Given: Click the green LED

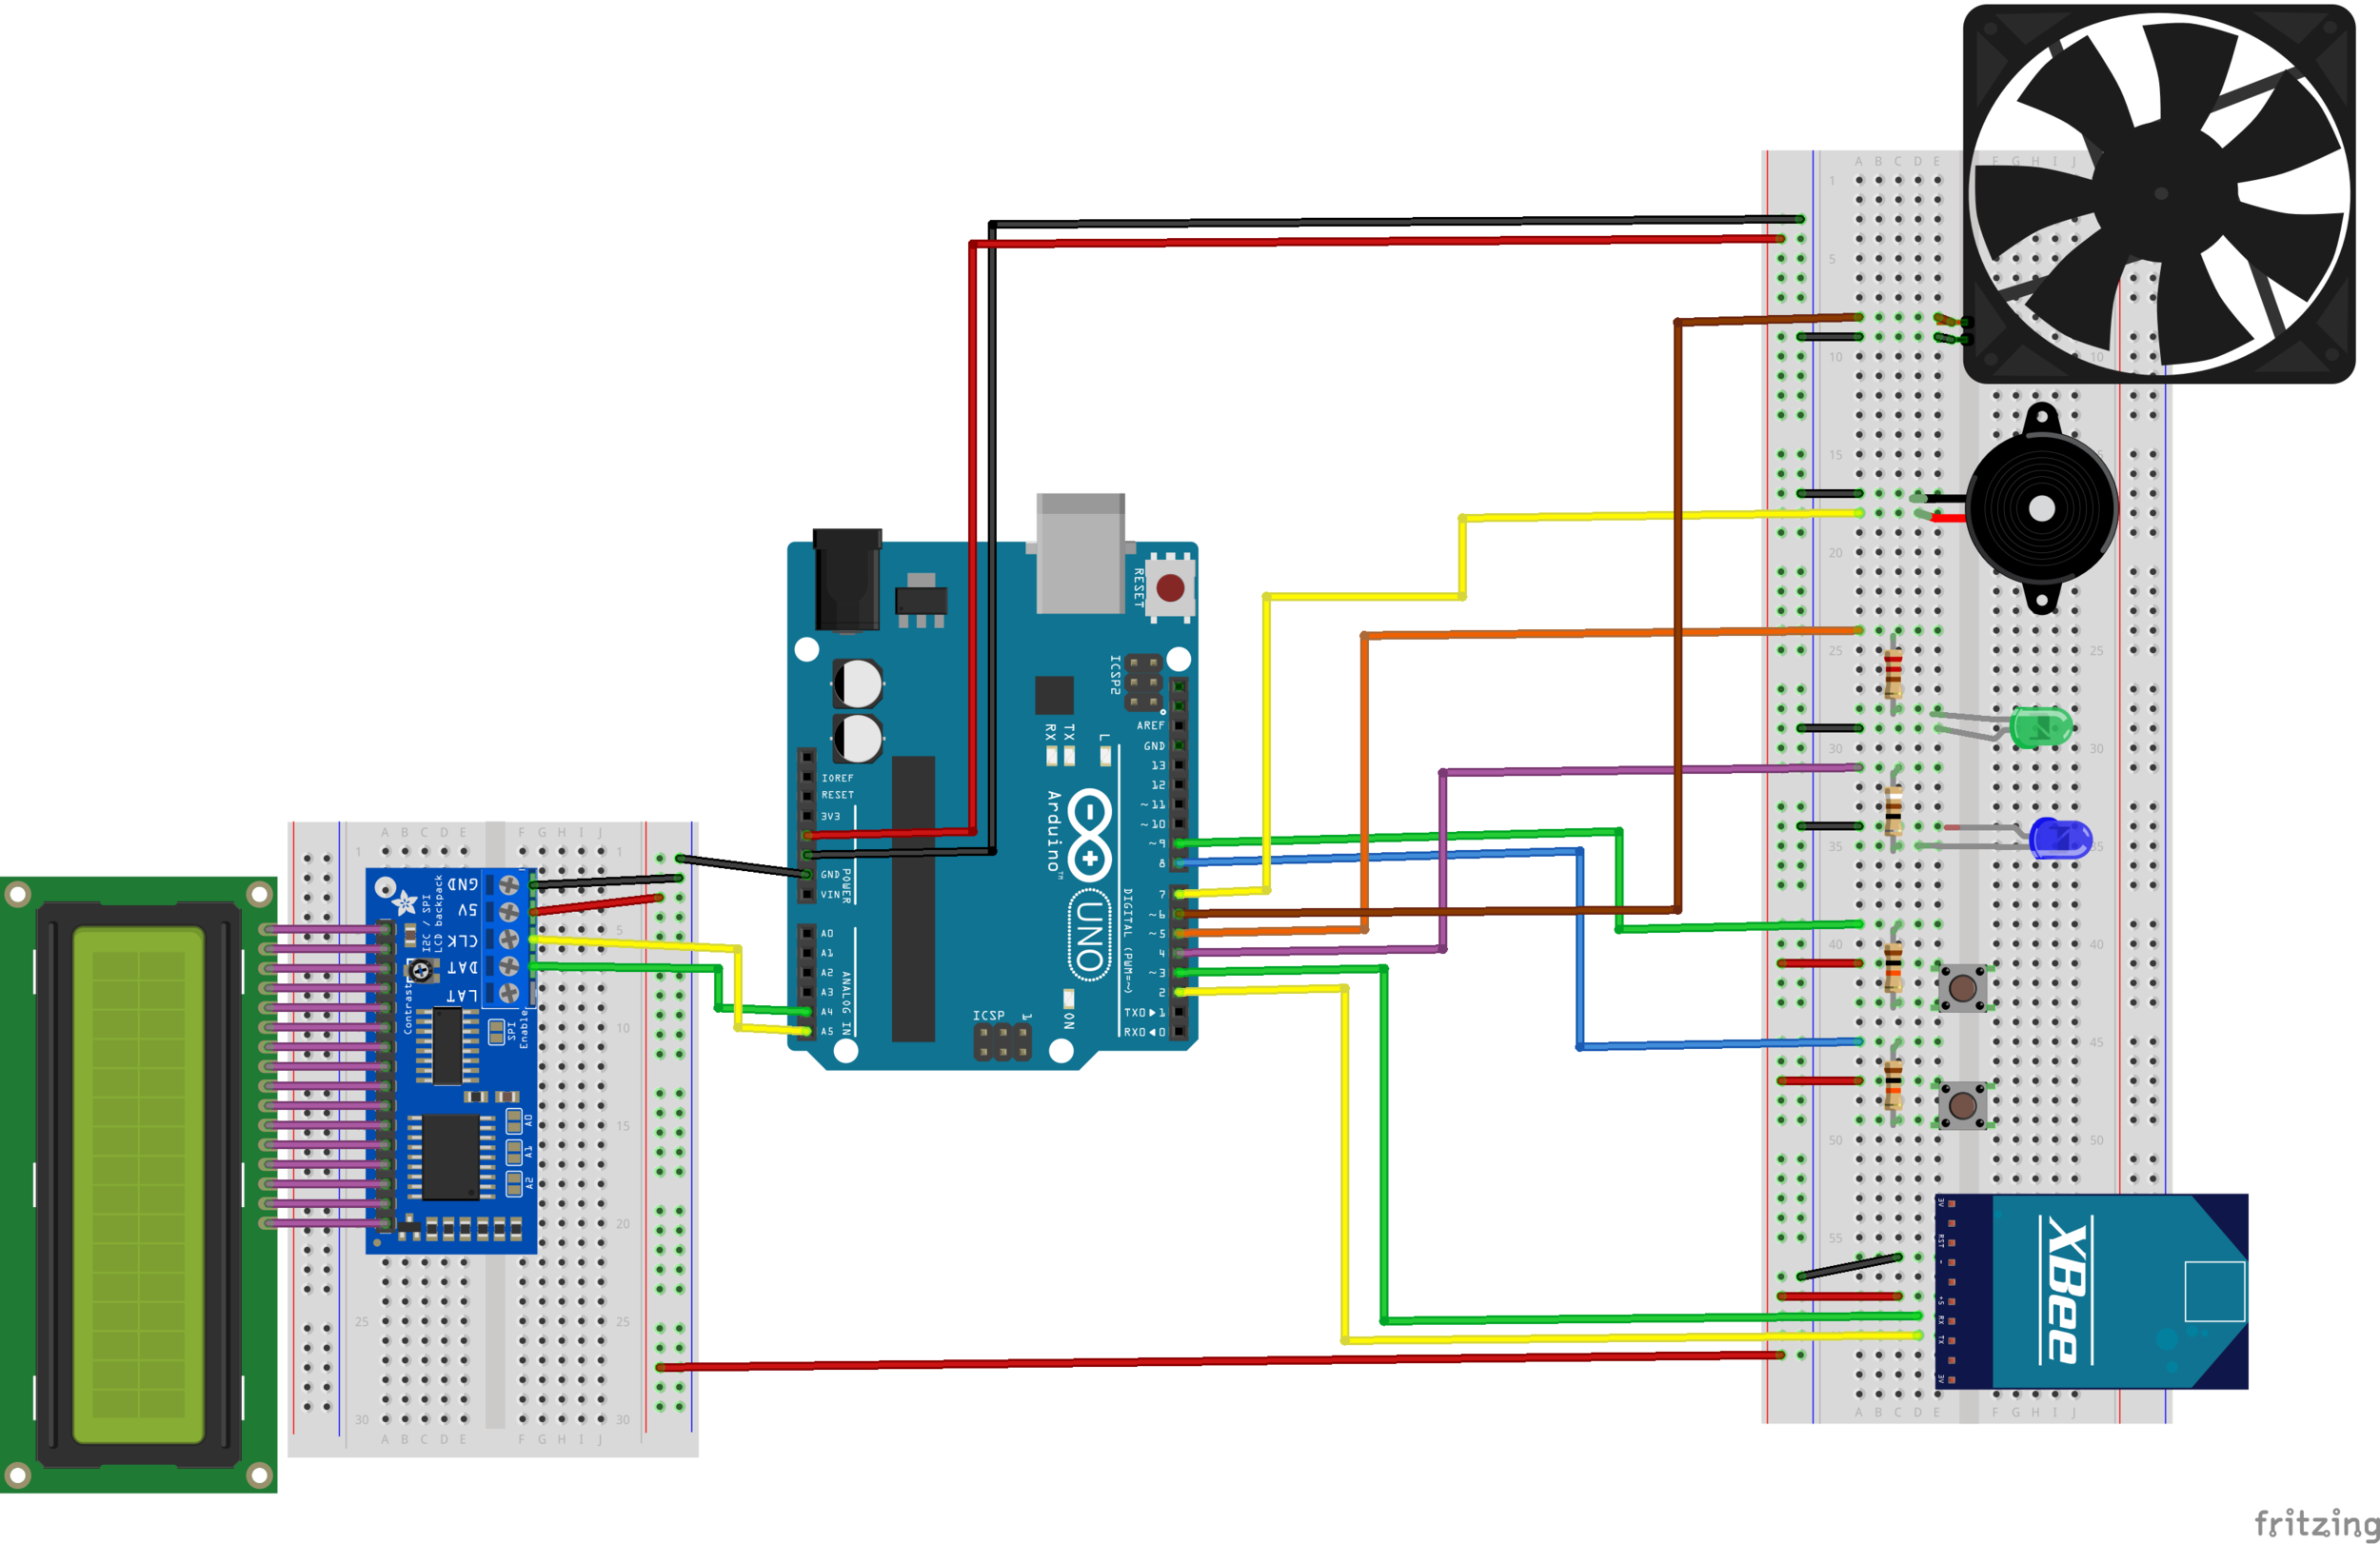Looking at the screenshot, I should [x=2040, y=727].
